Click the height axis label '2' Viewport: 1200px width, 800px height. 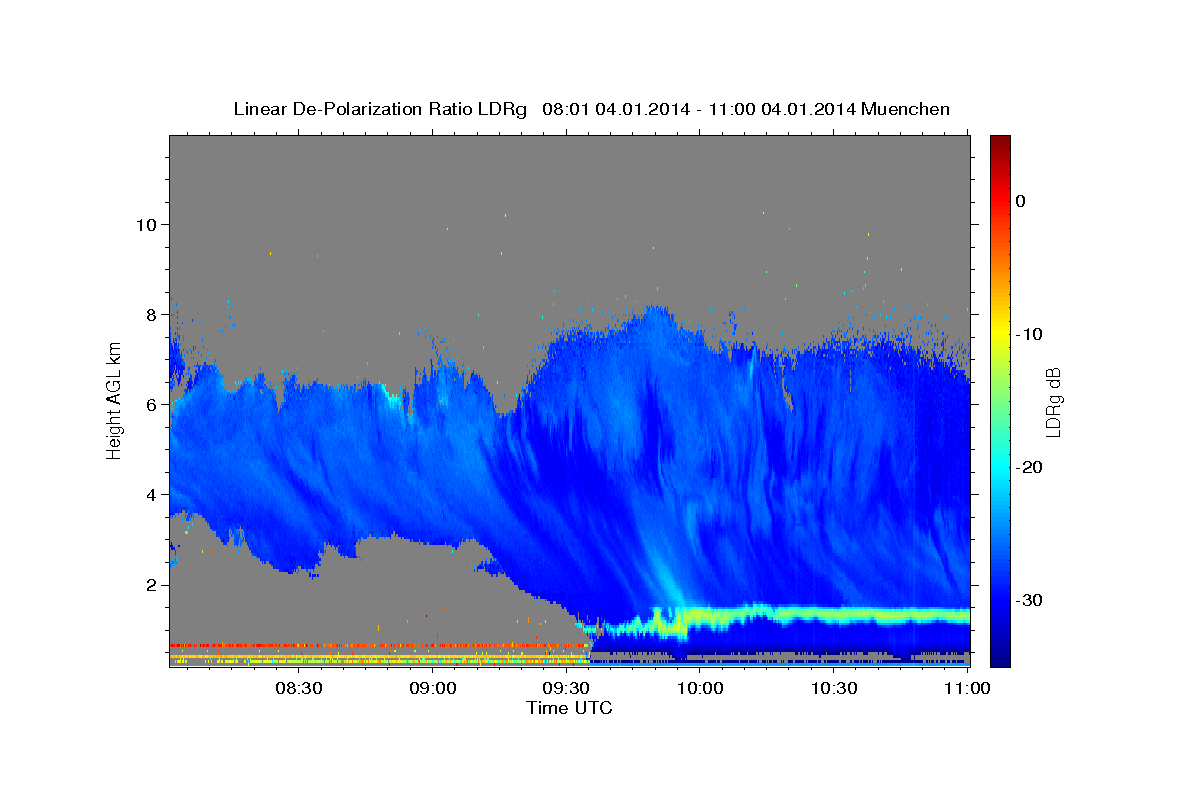pyautogui.click(x=154, y=584)
